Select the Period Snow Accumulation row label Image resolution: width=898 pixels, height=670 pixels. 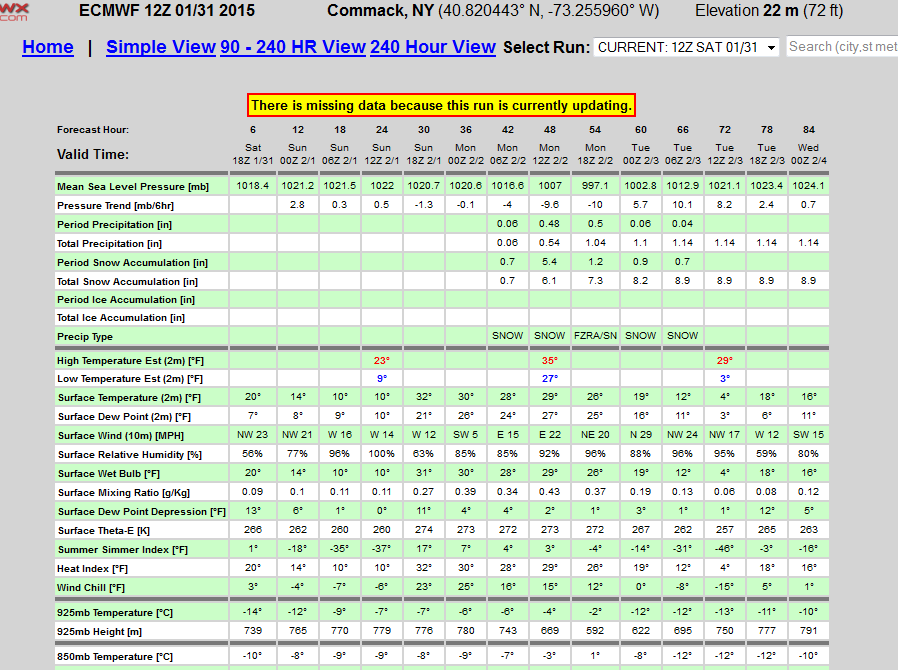132,262
